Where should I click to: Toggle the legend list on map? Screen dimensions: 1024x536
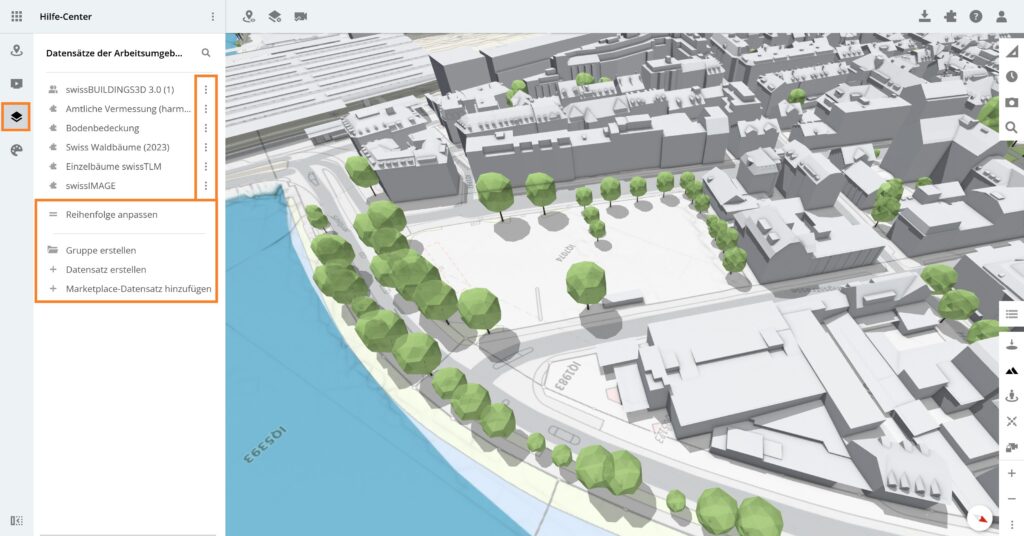1011,314
